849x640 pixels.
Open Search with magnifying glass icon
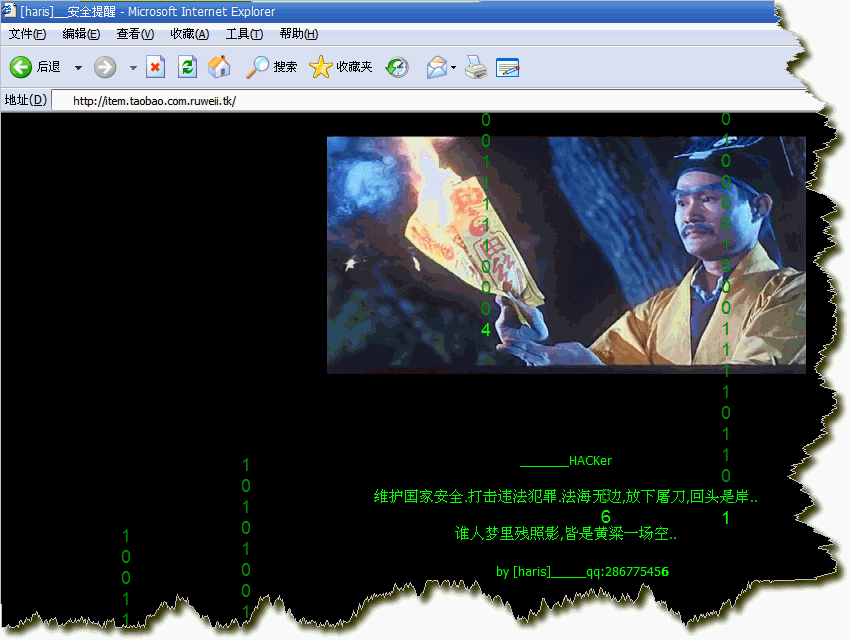[271, 67]
